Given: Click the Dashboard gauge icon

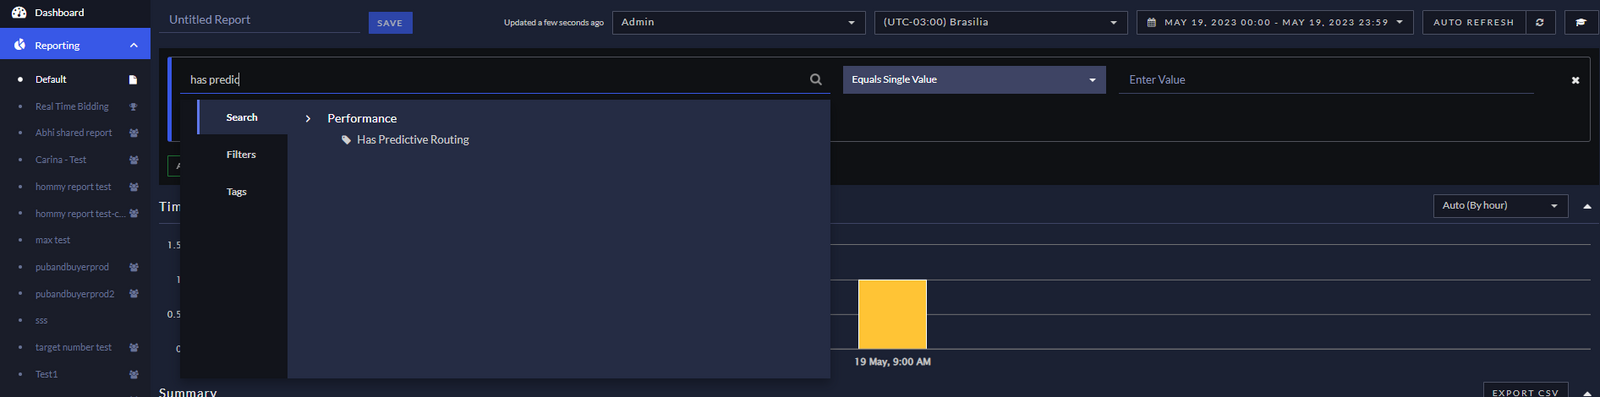Looking at the screenshot, I should (19, 13).
